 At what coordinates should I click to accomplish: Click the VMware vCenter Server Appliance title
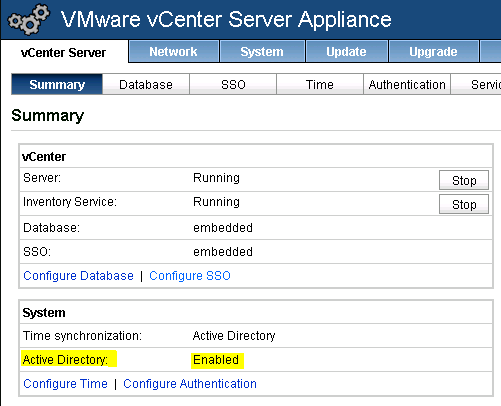(226, 19)
